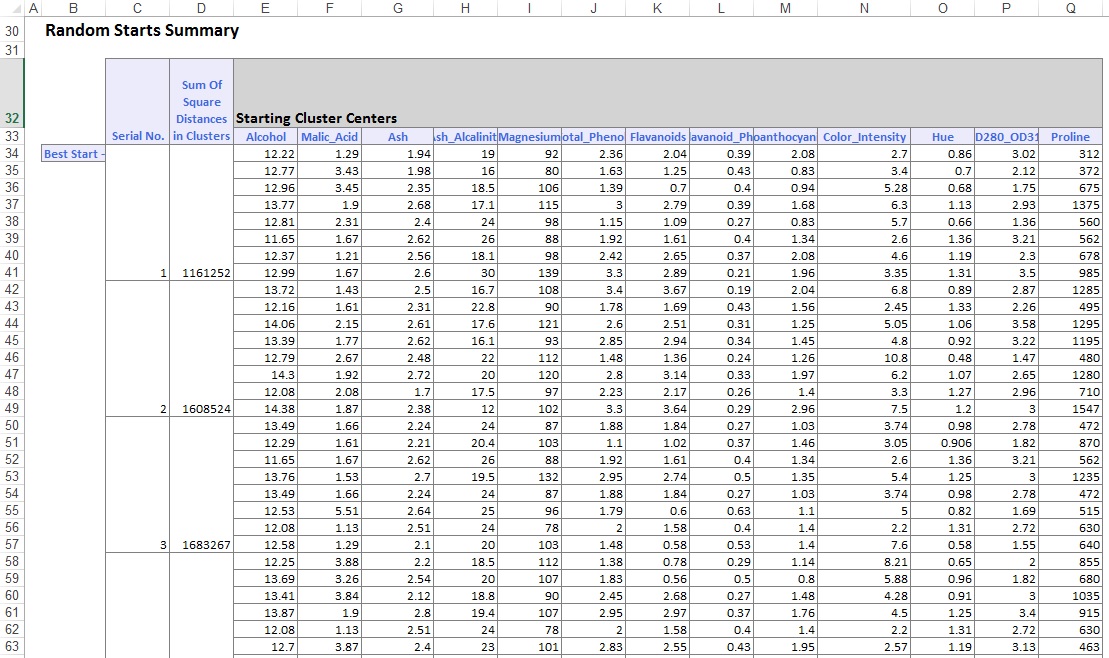The height and width of the screenshot is (658, 1109).
Task: Click the cell showing 1683267
Action: (201, 544)
